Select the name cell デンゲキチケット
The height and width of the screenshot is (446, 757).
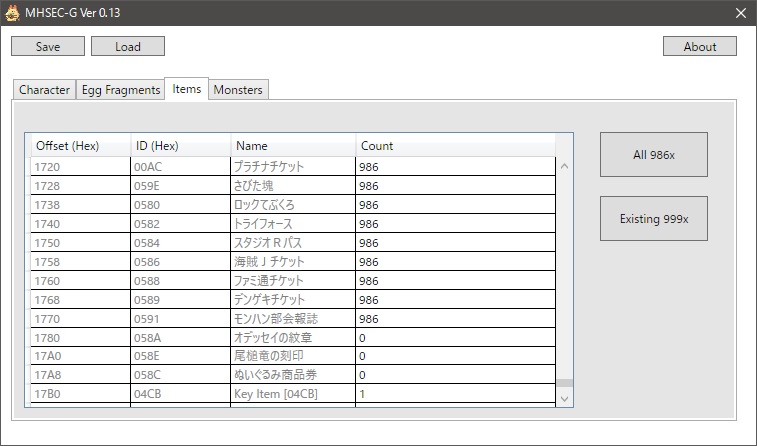coord(293,299)
